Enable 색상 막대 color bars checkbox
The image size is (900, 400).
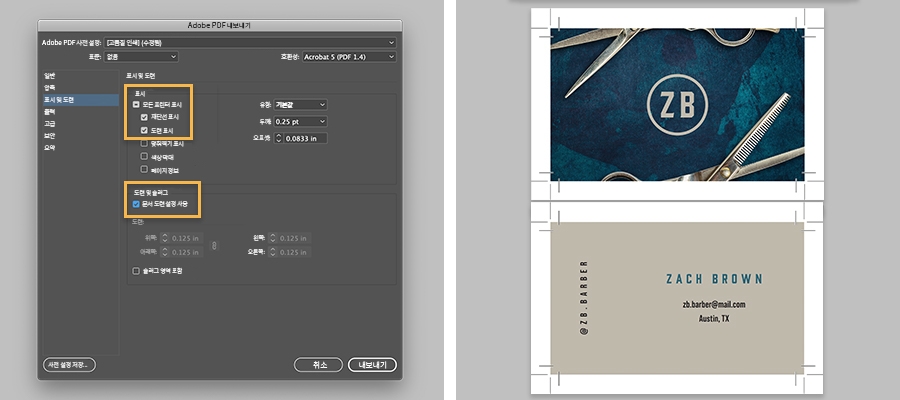coord(145,157)
